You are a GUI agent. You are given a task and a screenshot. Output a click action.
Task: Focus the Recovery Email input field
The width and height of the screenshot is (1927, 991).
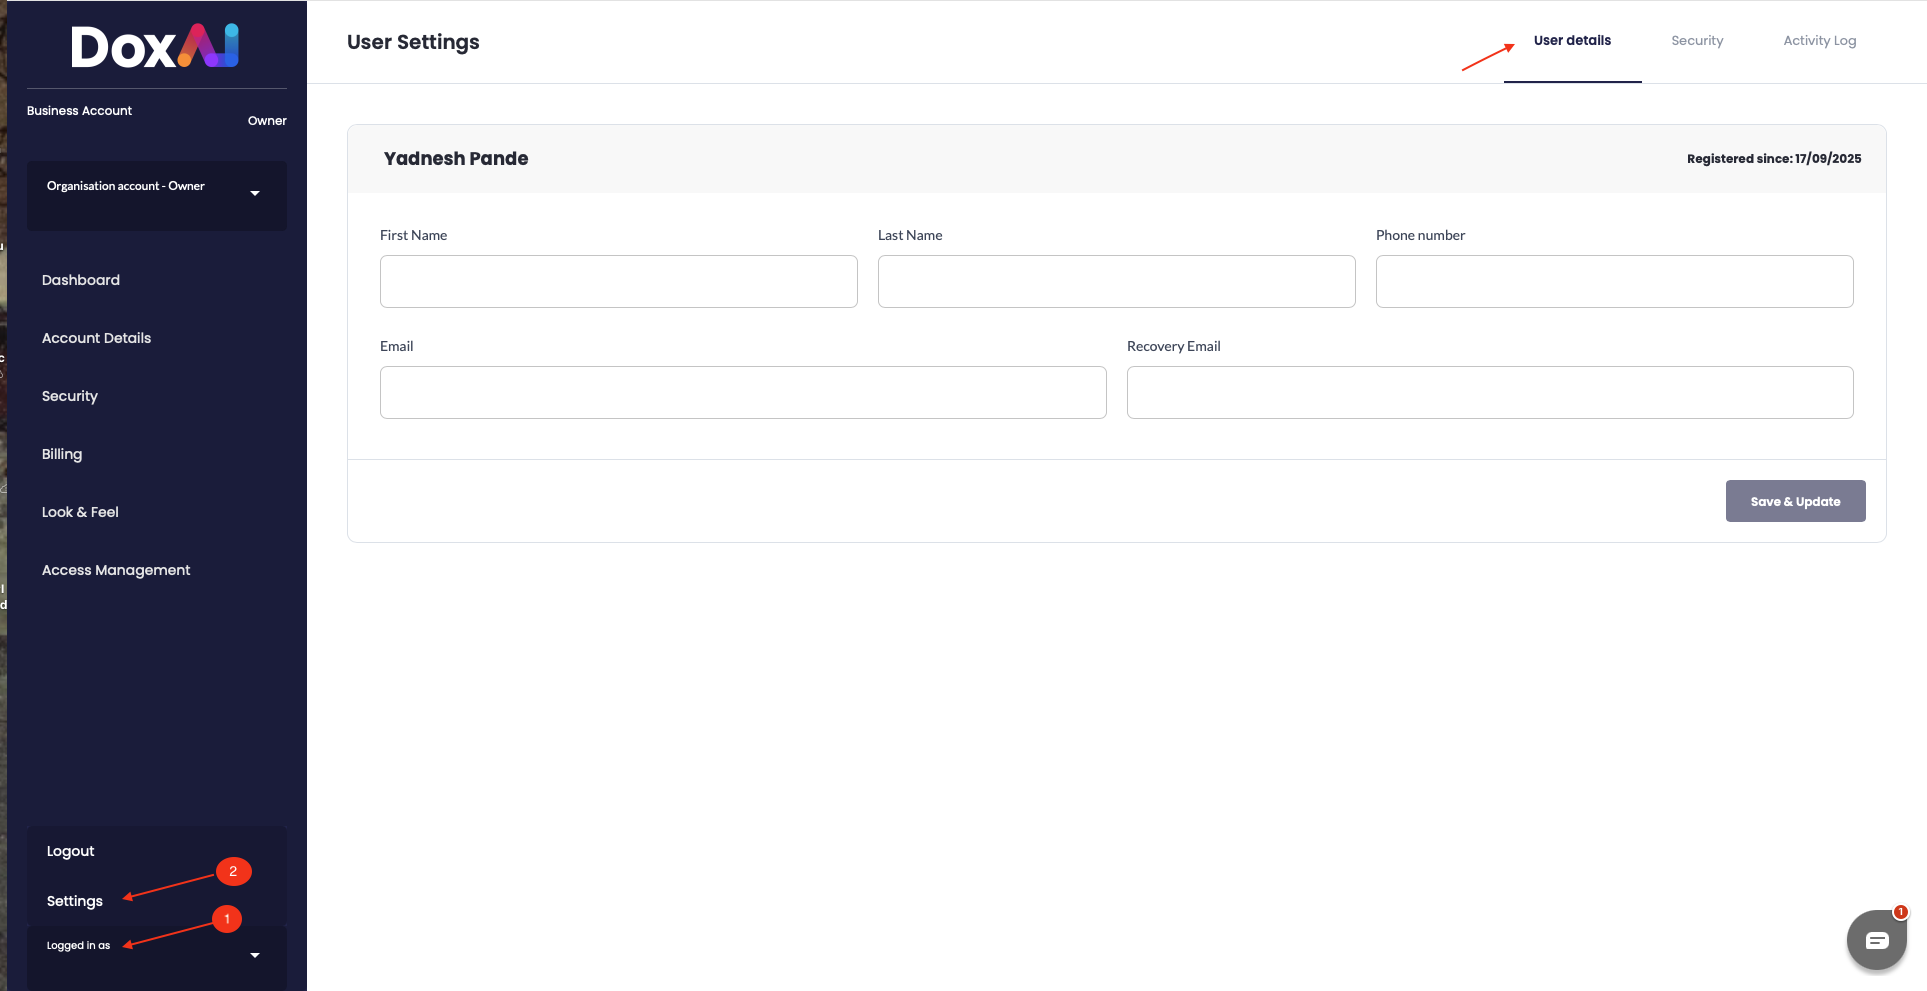tap(1490, 392)
